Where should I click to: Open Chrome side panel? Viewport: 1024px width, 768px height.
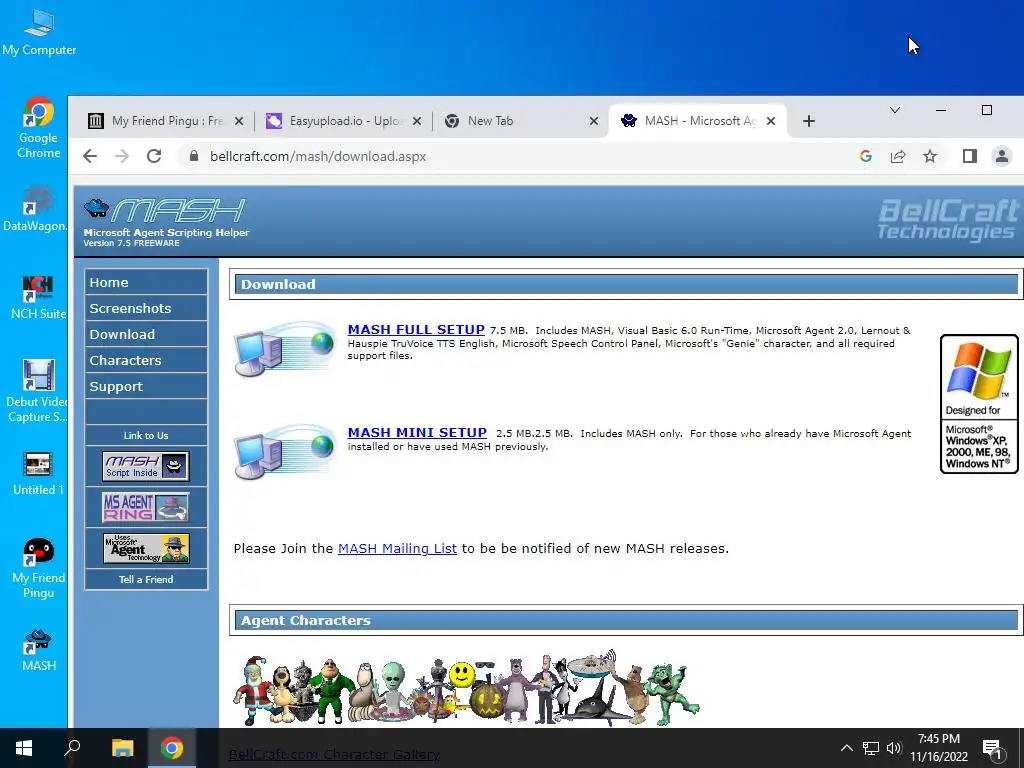coord(970,156)
